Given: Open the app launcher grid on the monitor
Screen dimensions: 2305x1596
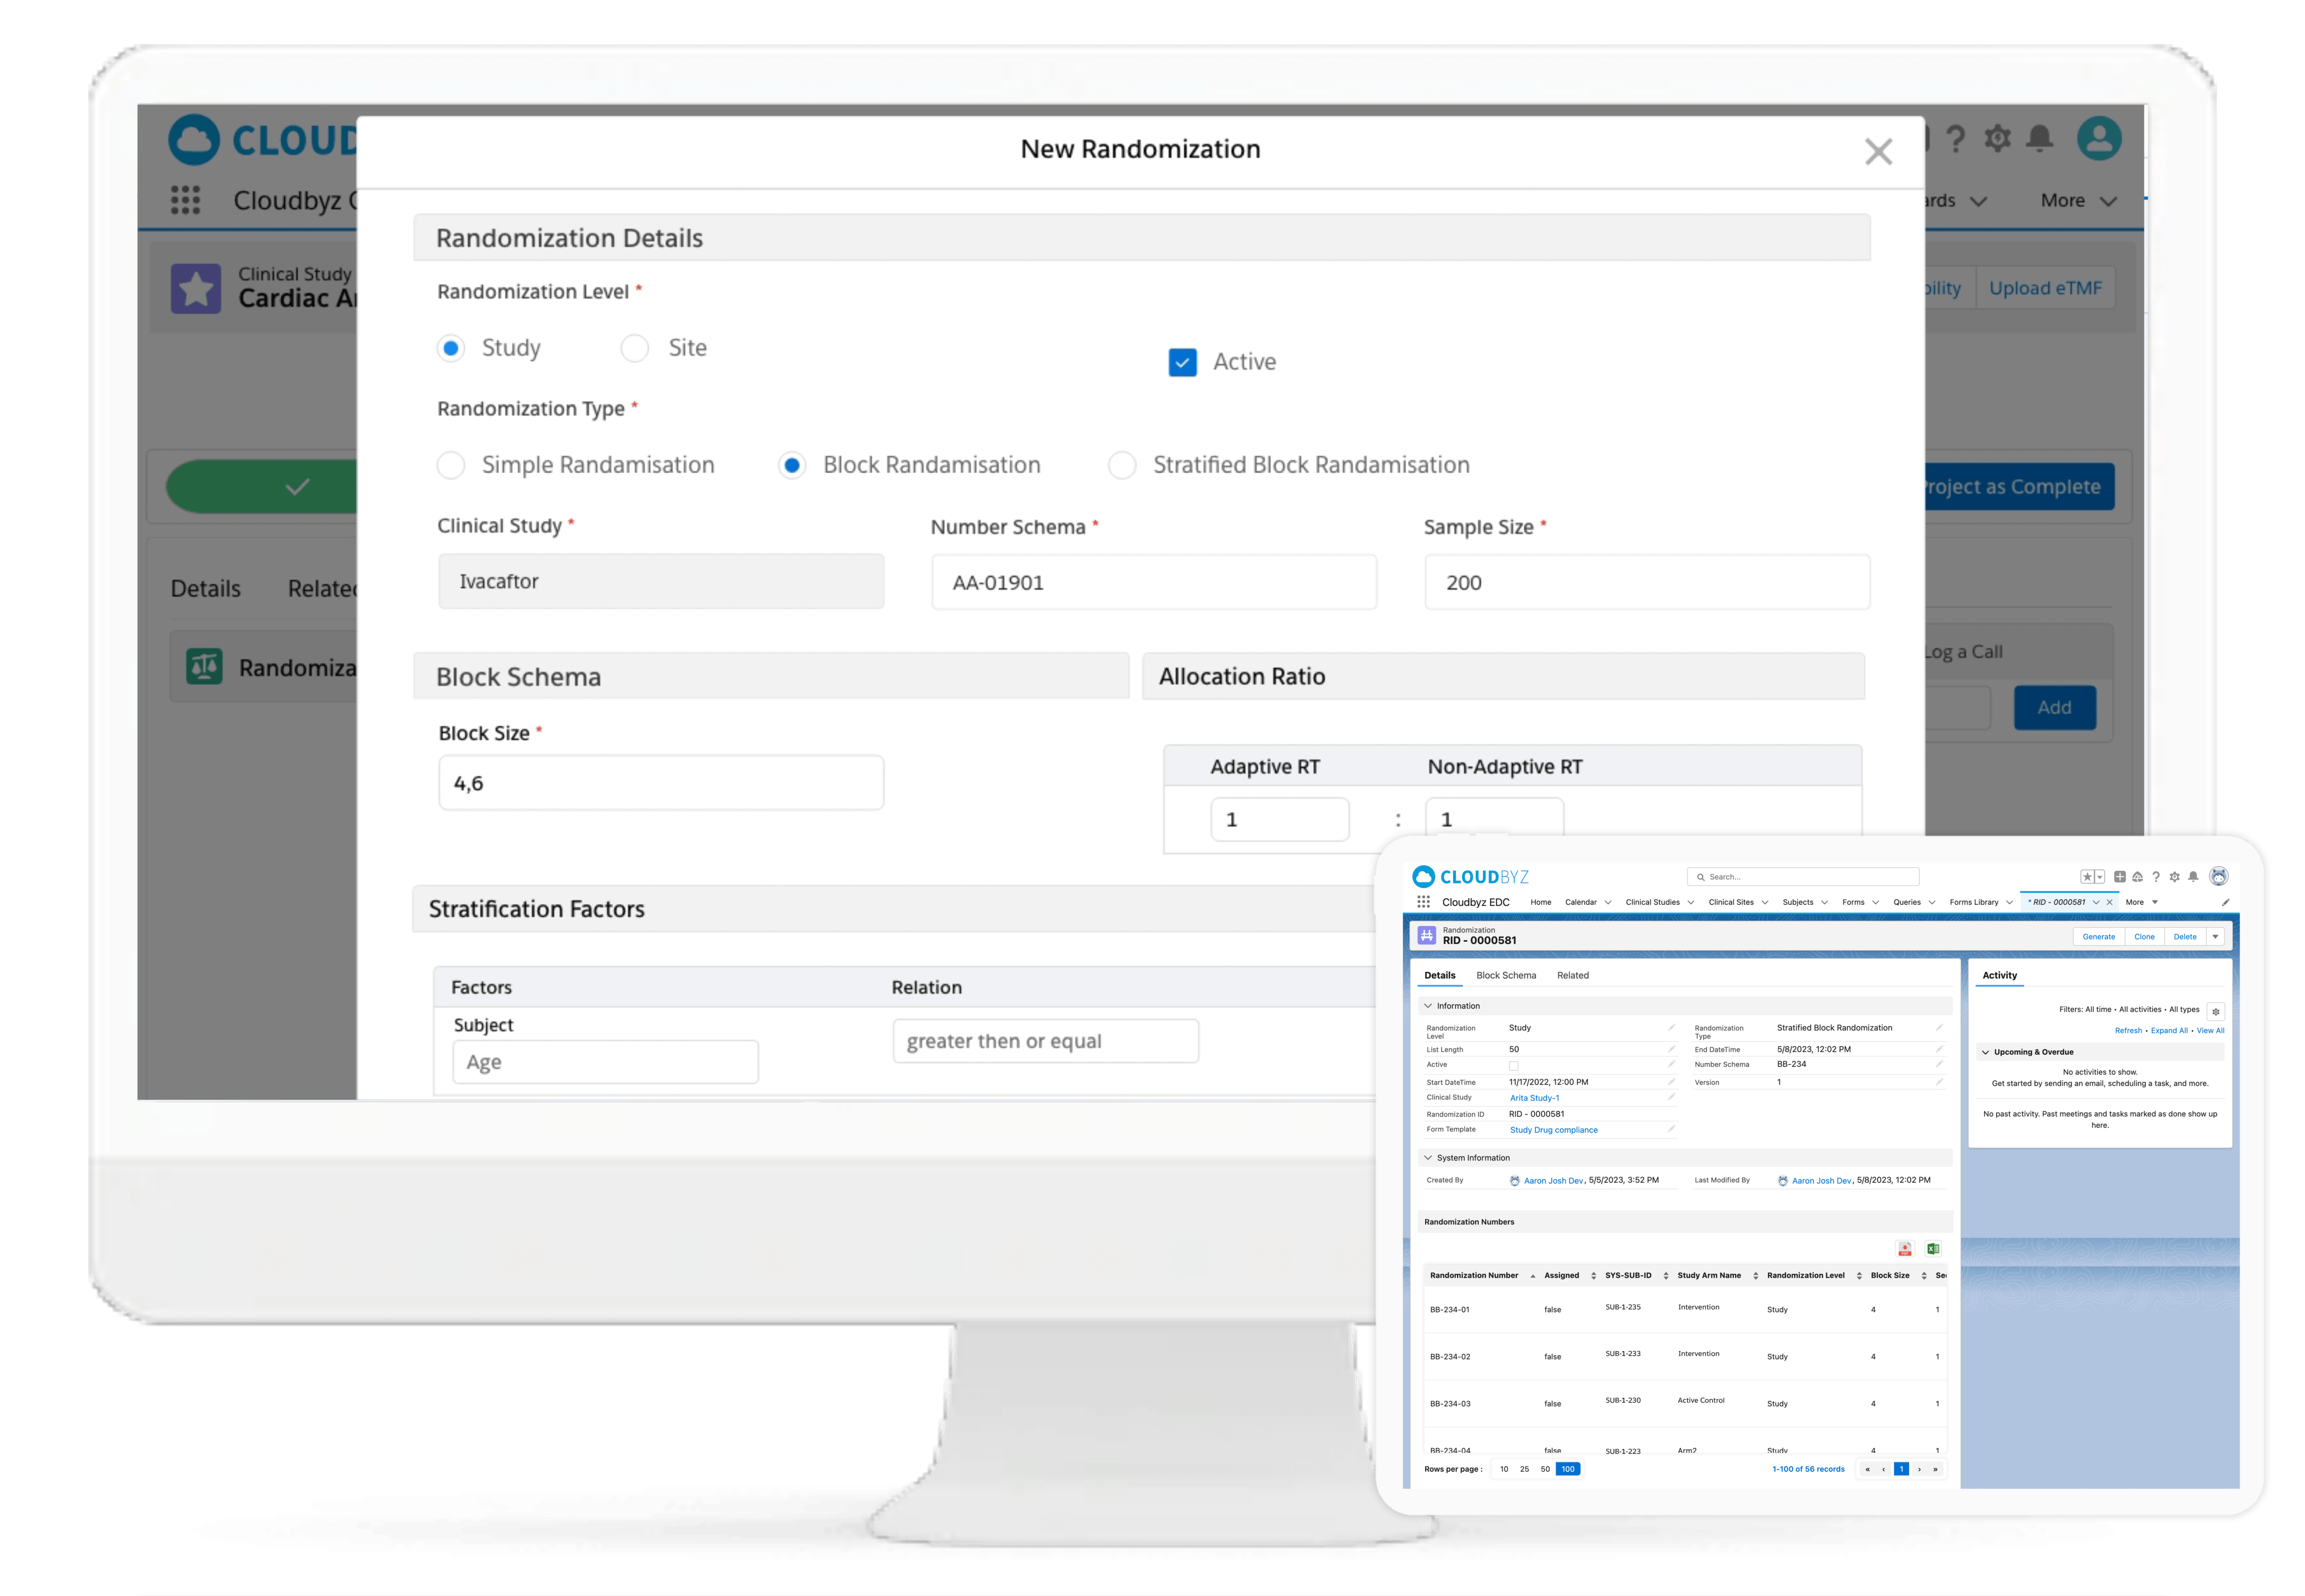Looking at the screenshot, I should (x=185, y=200).
